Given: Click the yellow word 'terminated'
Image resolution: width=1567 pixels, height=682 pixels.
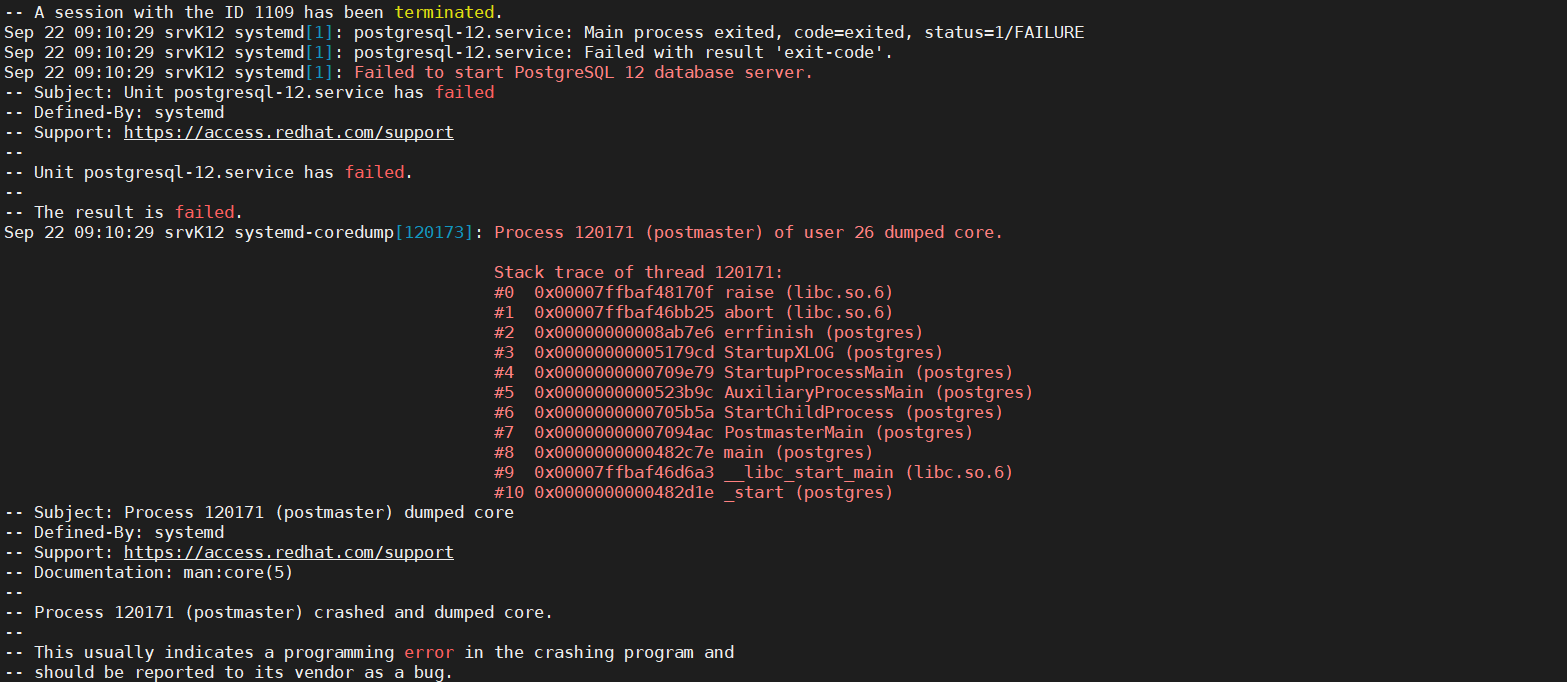Looking at the screenshot, I should point(444,12).
